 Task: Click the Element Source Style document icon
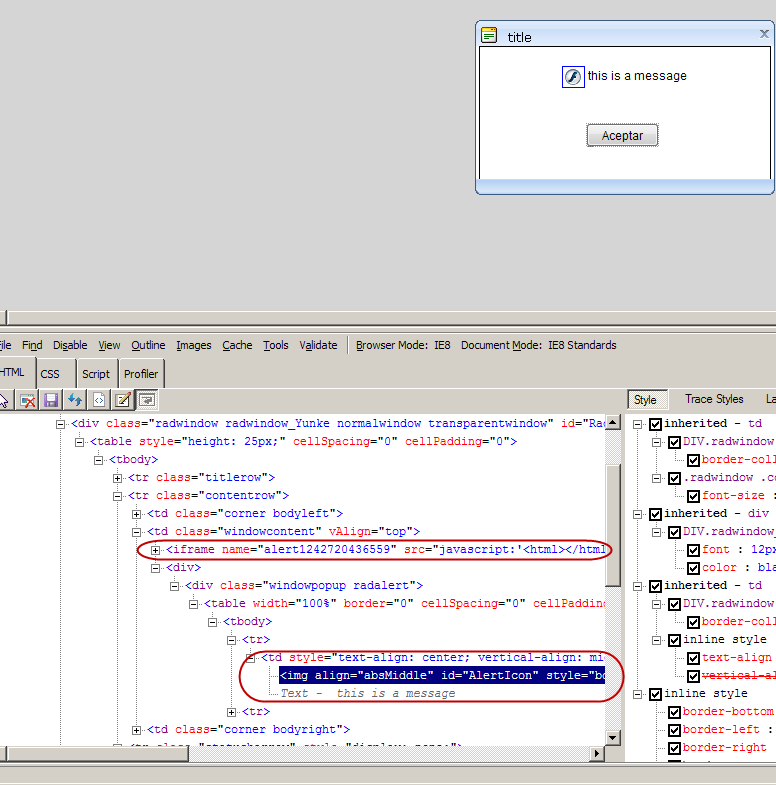click(x=99, y=400)
